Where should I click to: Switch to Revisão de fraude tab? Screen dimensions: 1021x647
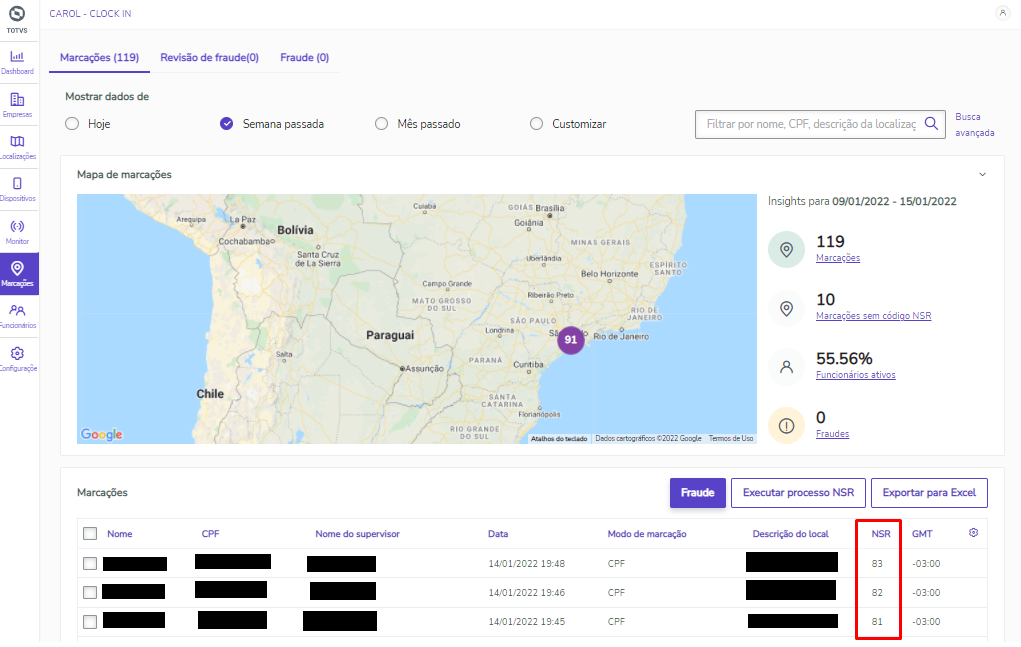pyautogui.click(x=210, y=58)
